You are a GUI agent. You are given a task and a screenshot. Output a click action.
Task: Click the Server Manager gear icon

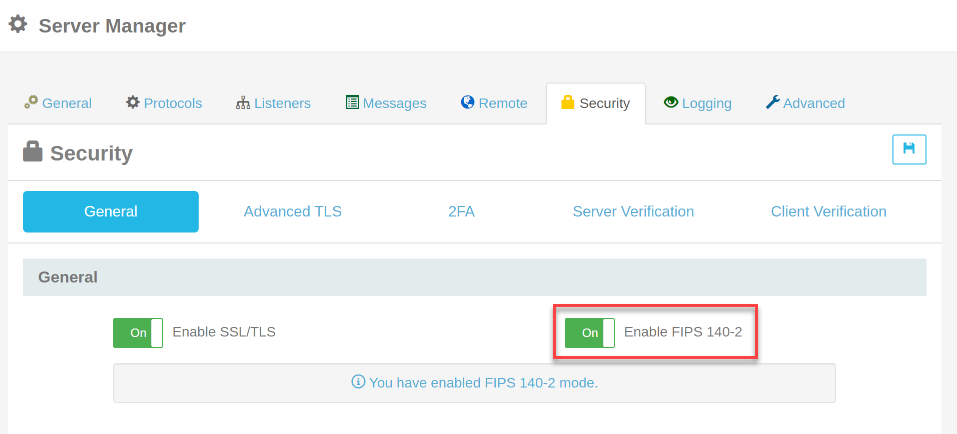click(18, 24)
